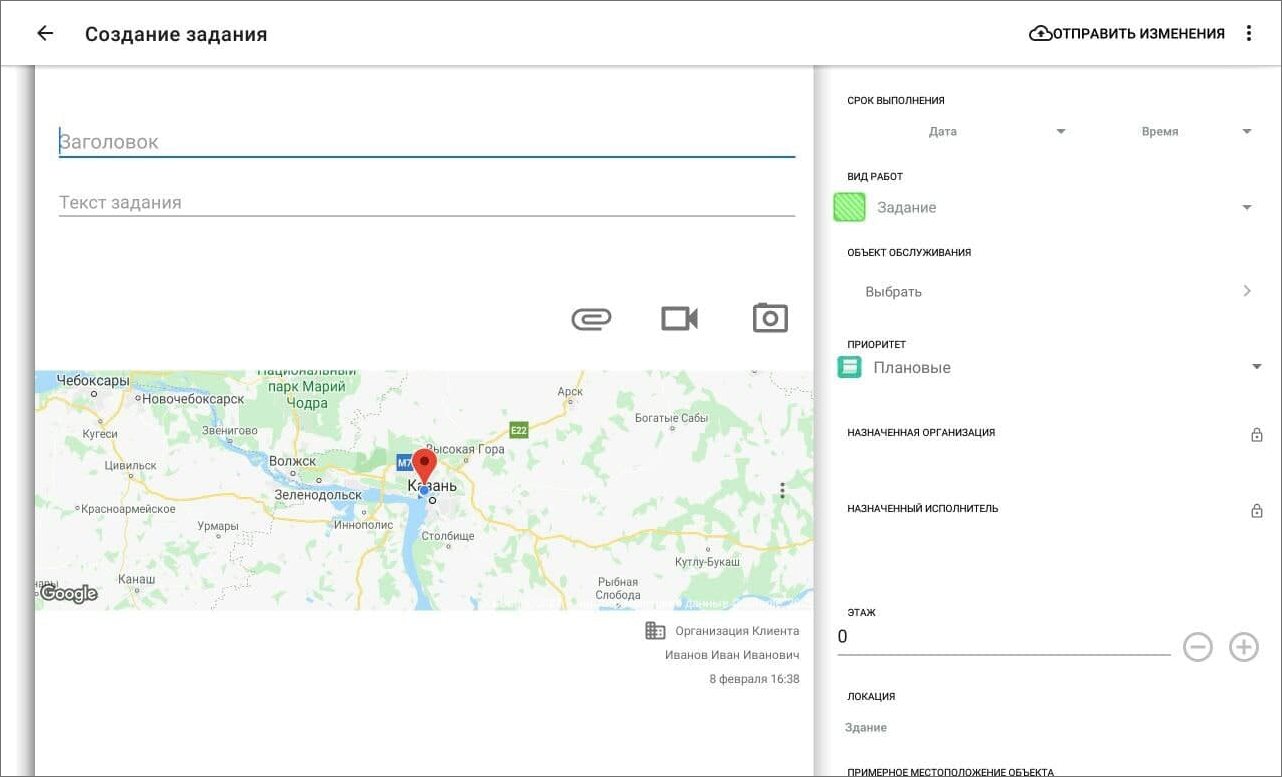Viewport: 1282px width, 777px height.
Task: Click the red map pin on Kazan
Action: 424,466
